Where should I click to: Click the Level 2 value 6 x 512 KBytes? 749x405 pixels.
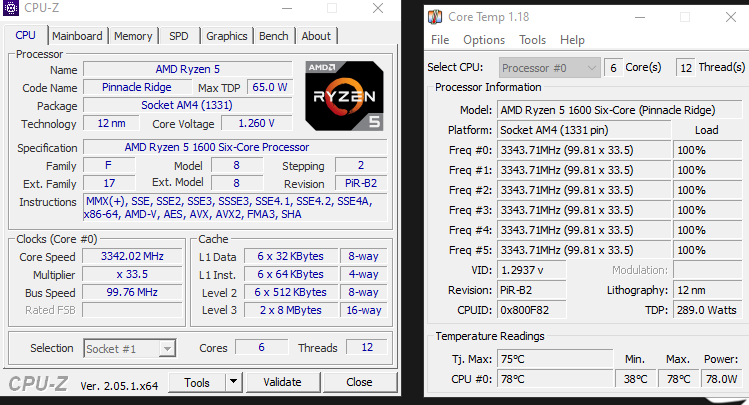[290, 292]
